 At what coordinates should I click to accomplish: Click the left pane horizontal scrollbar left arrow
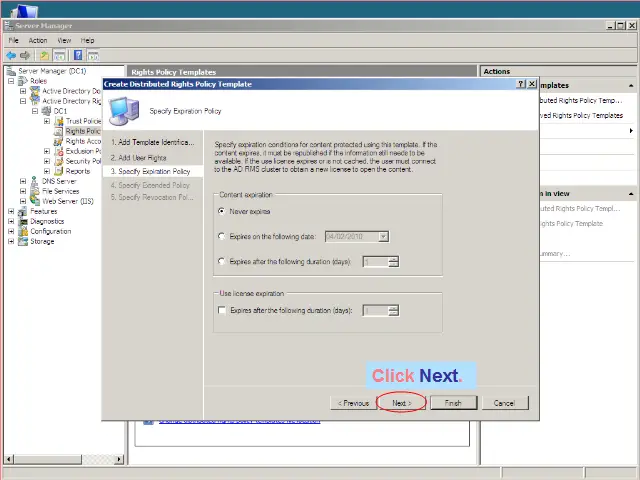(9, 459)
